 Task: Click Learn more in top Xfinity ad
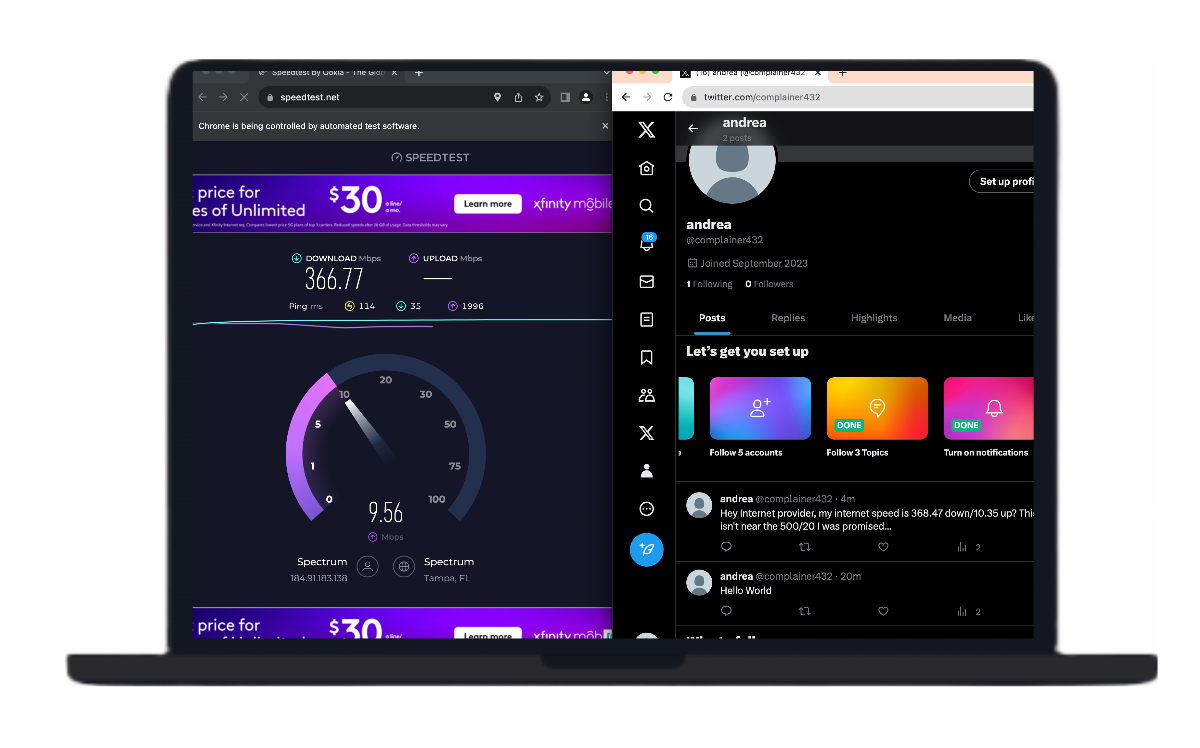click(x=488, y=204)
